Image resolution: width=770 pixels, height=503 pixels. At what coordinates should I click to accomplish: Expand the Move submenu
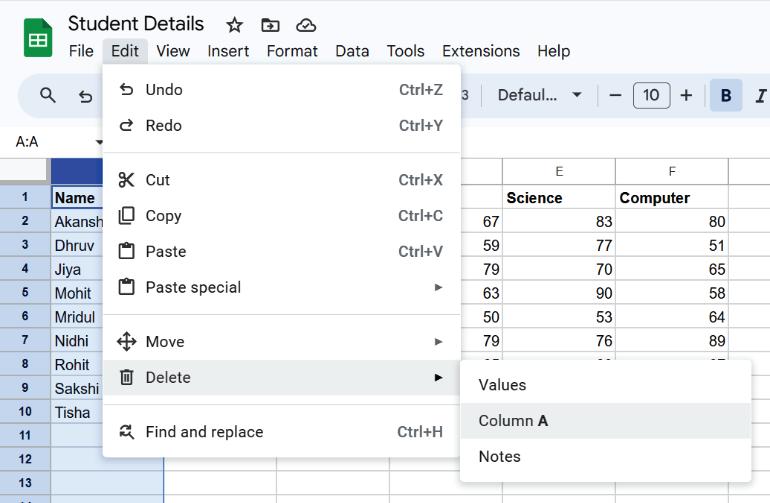point(280,341)
